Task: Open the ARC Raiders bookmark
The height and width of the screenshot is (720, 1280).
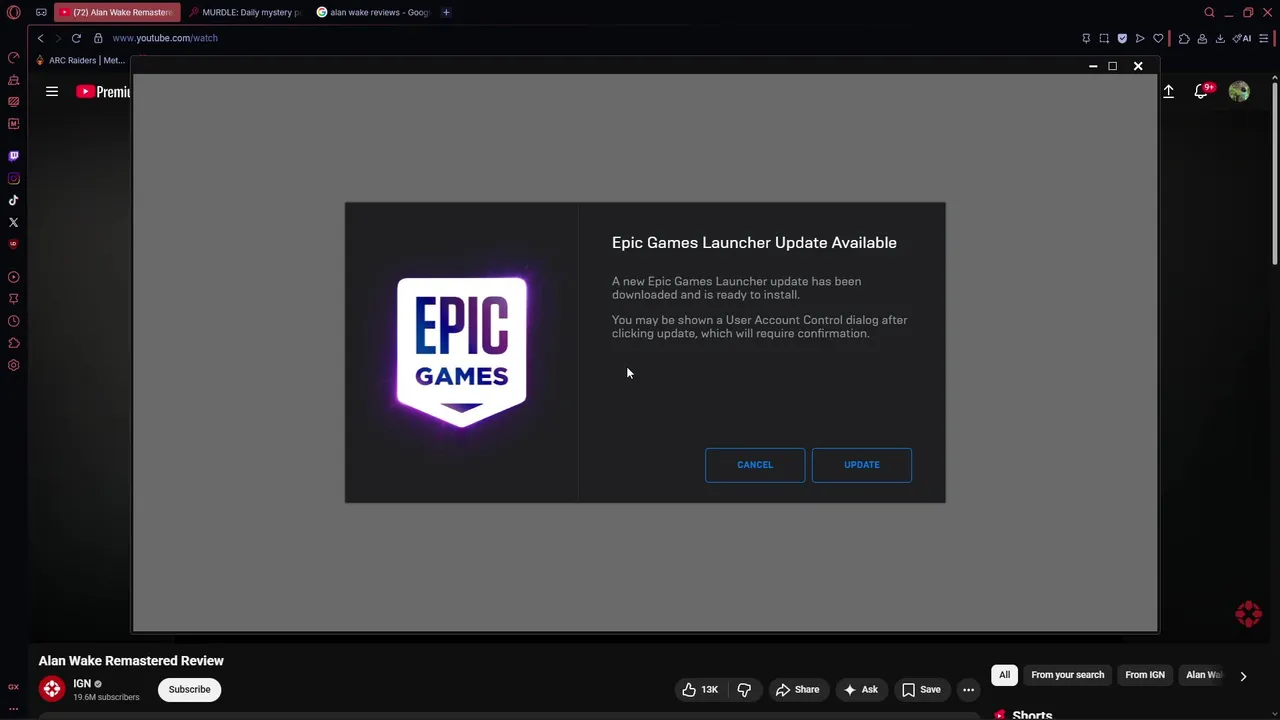Action: click(82, 60)
